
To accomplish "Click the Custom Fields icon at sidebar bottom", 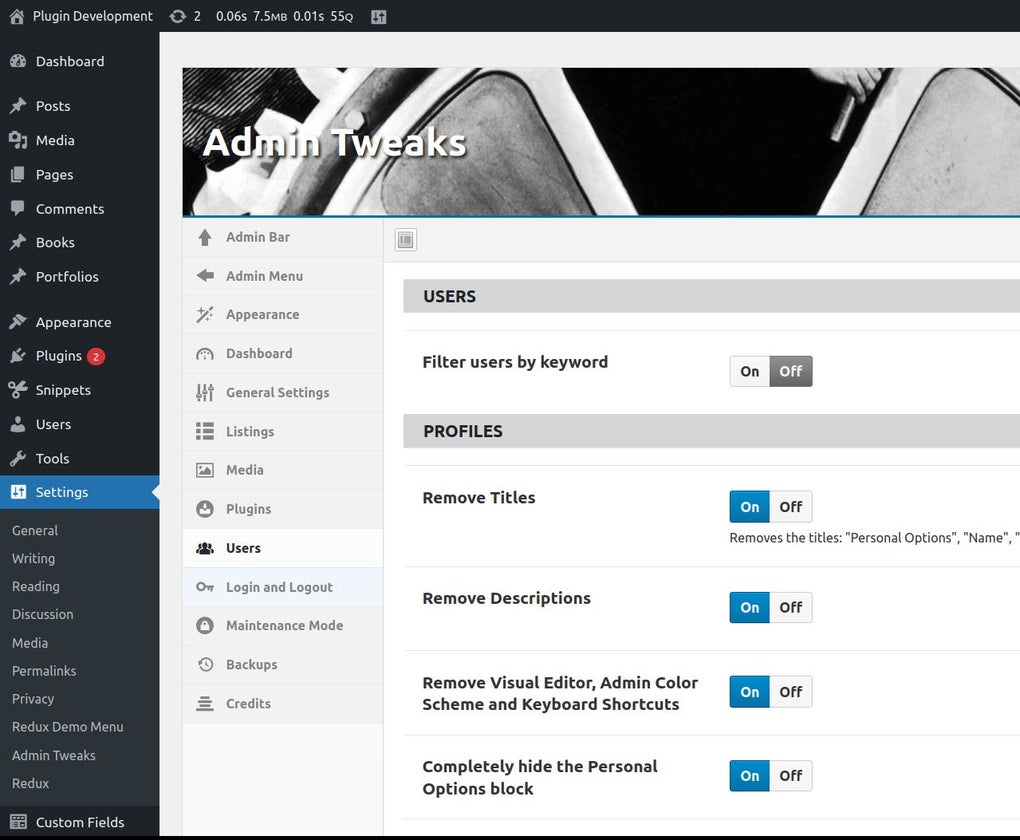I will 21,822.
